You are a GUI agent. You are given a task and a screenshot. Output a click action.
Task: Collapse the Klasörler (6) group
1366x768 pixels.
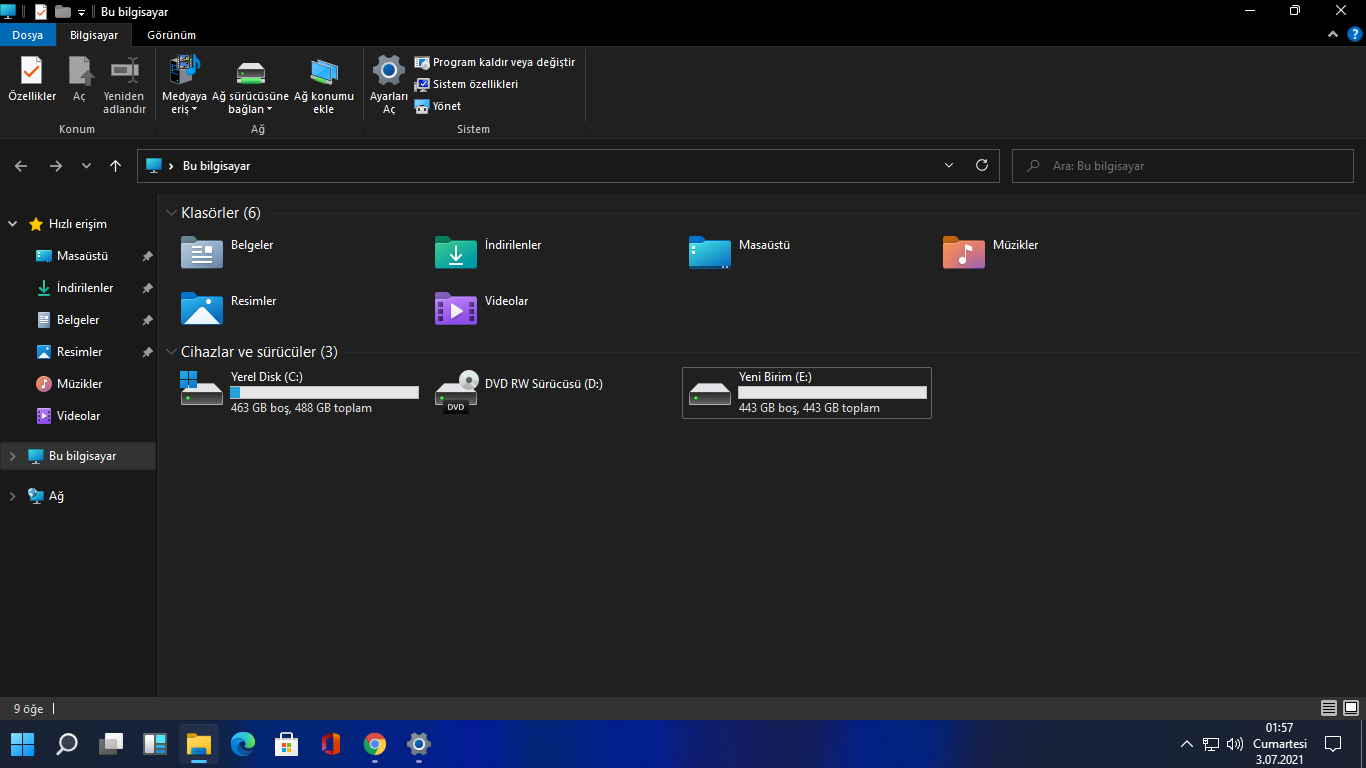click(x=171, y=213)
